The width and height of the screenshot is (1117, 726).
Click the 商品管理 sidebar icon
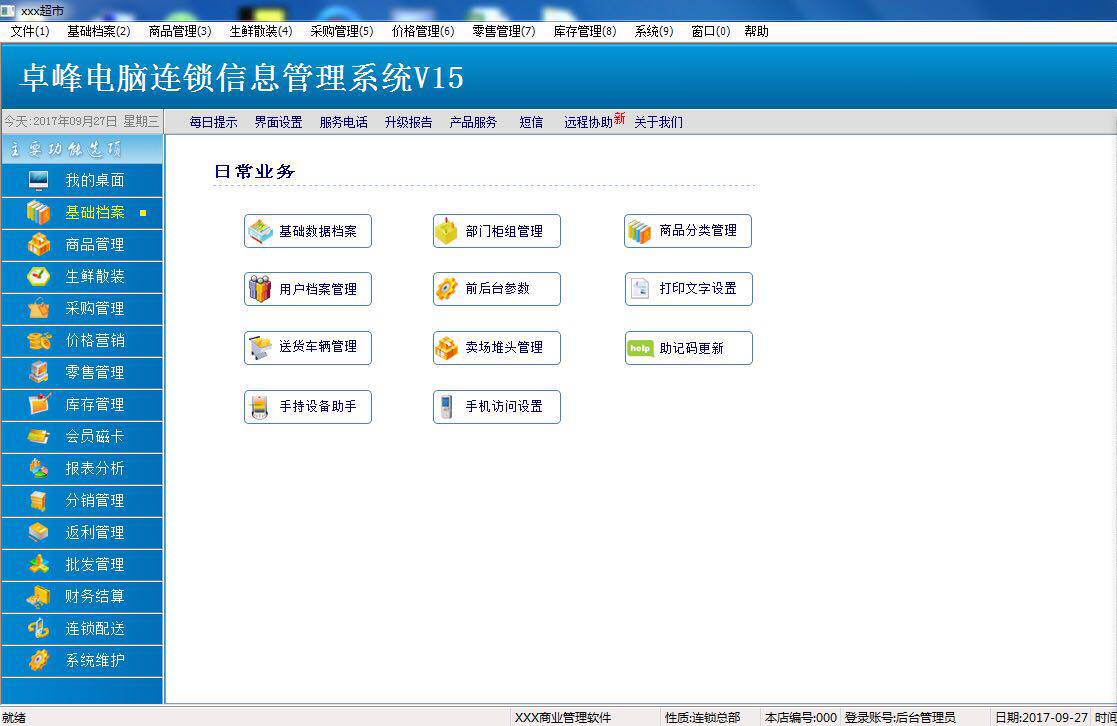pyautogui.click(x=38, y=244)
